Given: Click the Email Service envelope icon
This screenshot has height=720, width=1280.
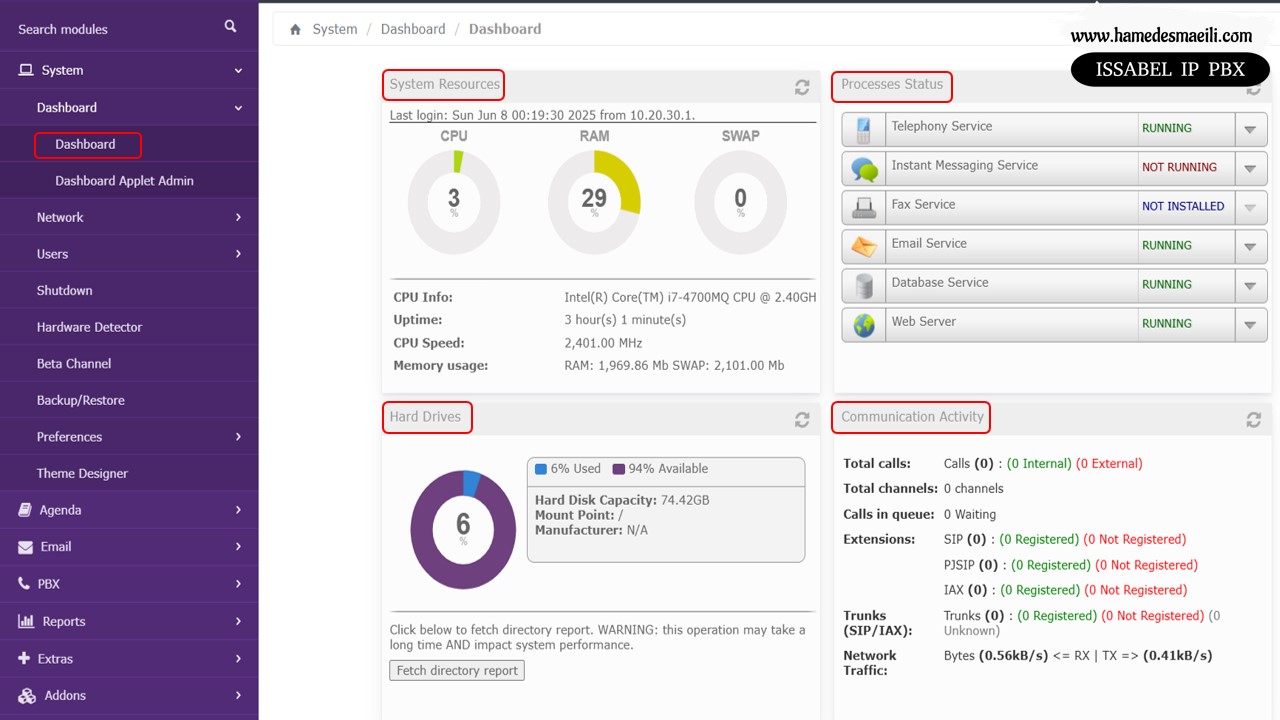Looking at the screenshot, I should [864, 246].
